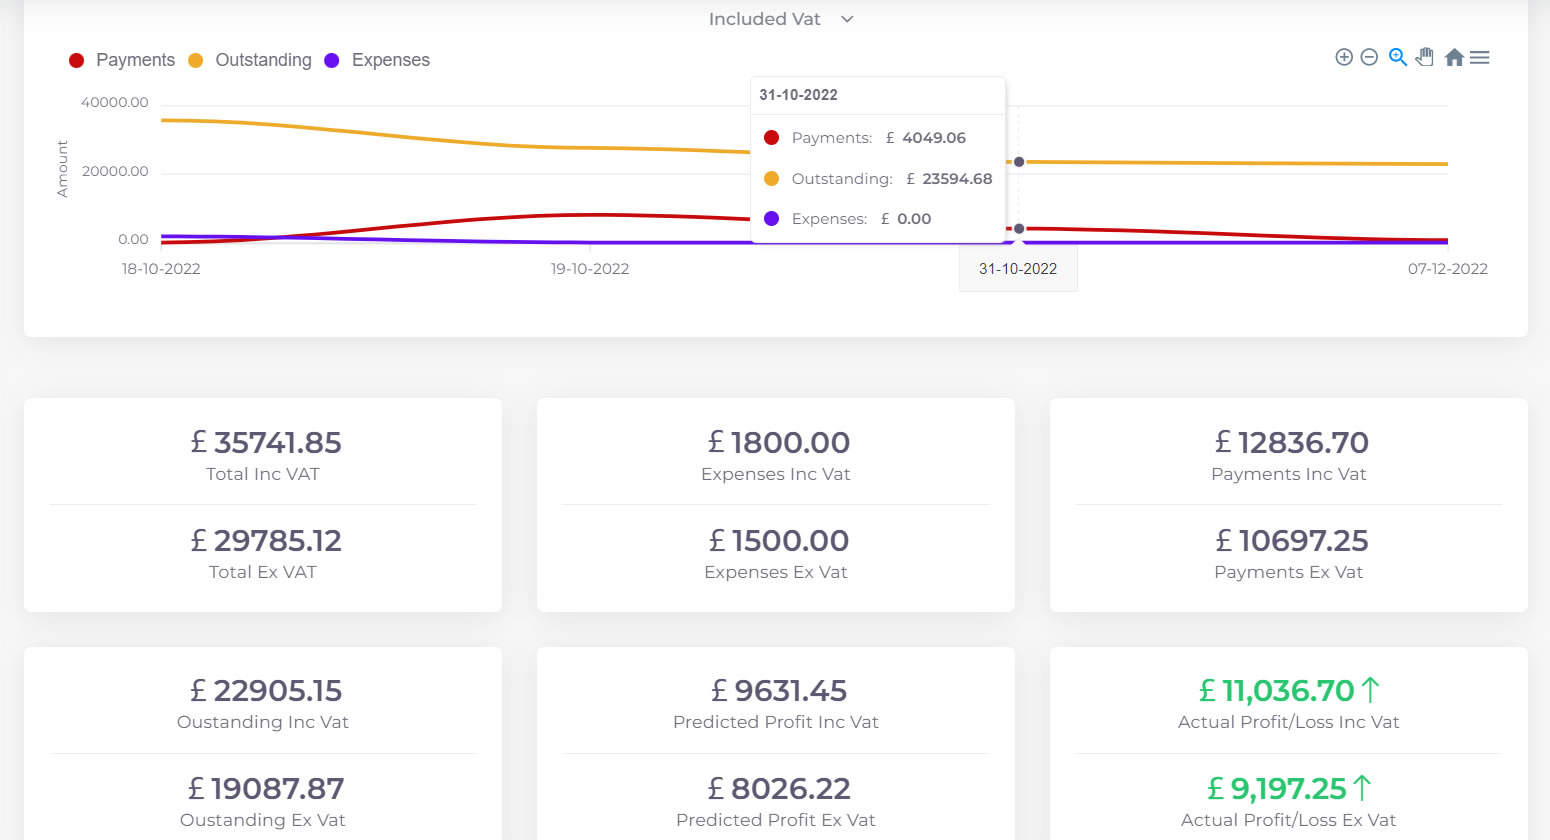The height and width of the screenshot is (840, 1550).
Task: Open the chart hamburger menu for export options
Action: pyautogui.click(x=1480, y=57)
